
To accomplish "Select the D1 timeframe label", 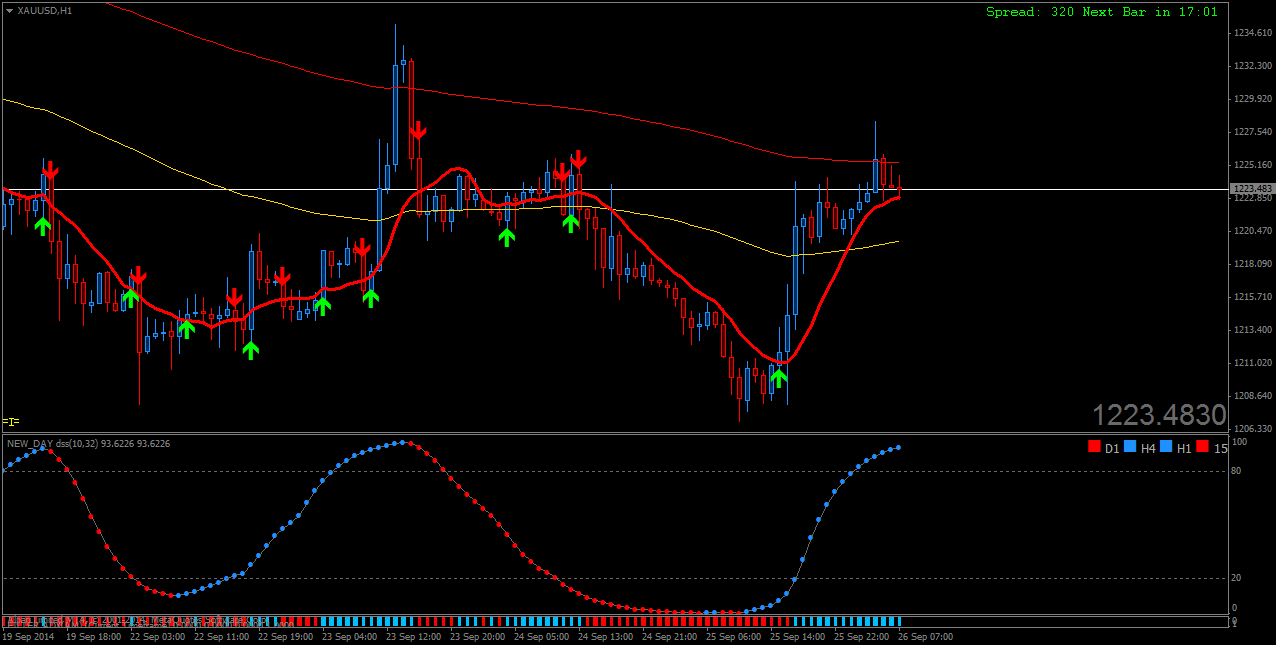I will click(x=1112, y=448).
